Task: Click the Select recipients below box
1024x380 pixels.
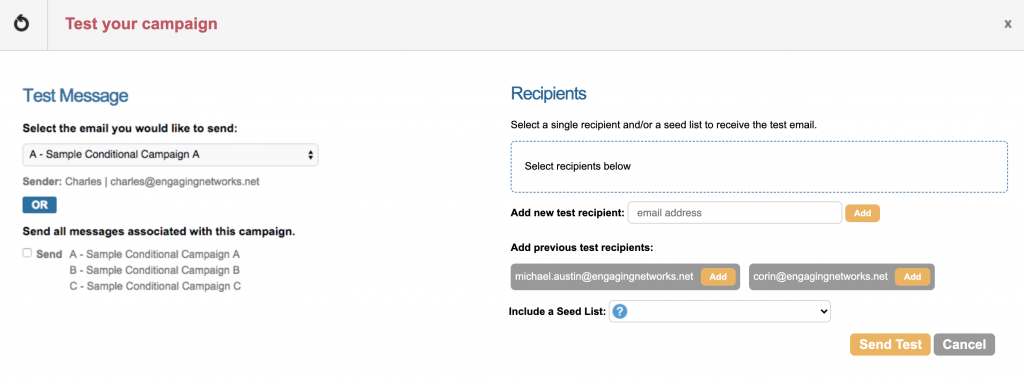Action: pos(759,166)
